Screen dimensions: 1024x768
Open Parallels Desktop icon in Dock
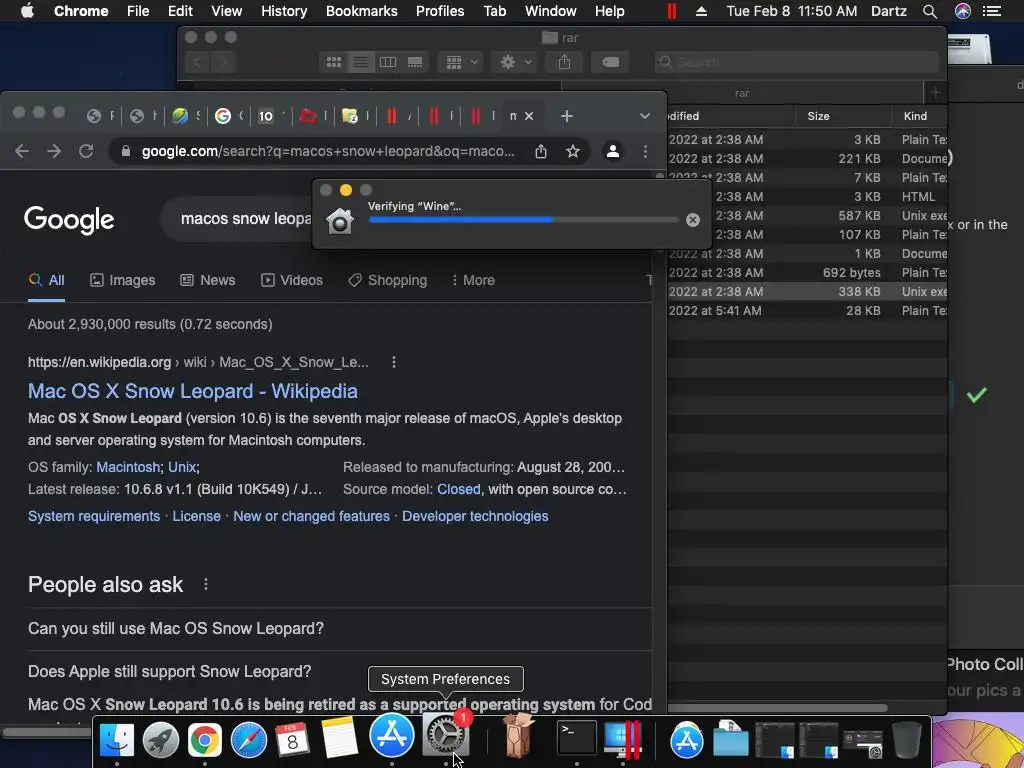pos(622,739)
